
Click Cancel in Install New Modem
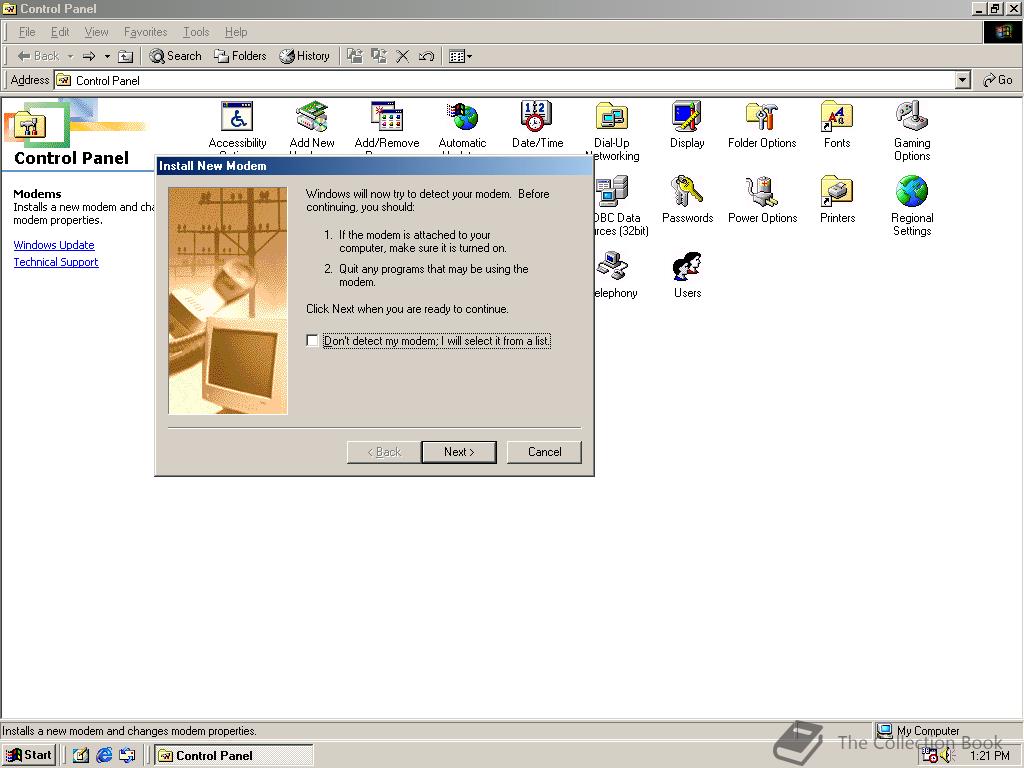[x=544, y=452]
